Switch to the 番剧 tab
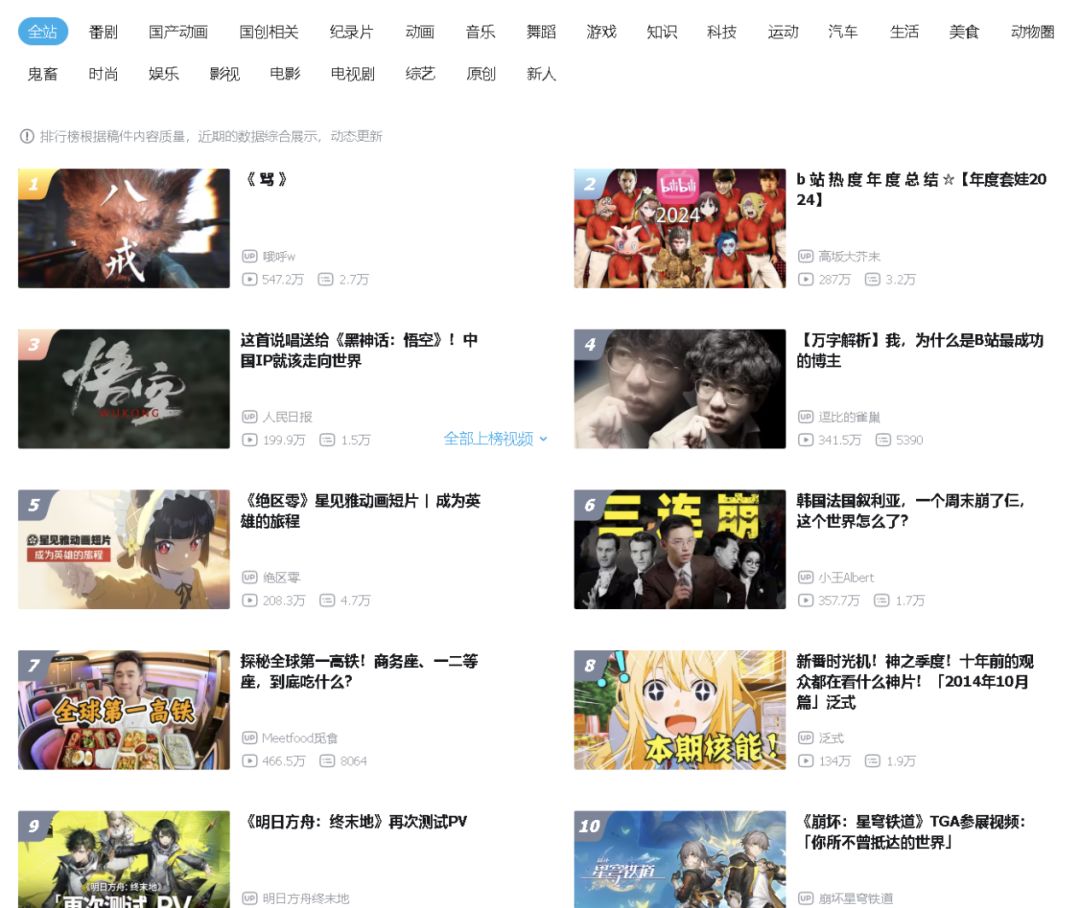This screenshot has width=1080, height=908. pos(103,32)
